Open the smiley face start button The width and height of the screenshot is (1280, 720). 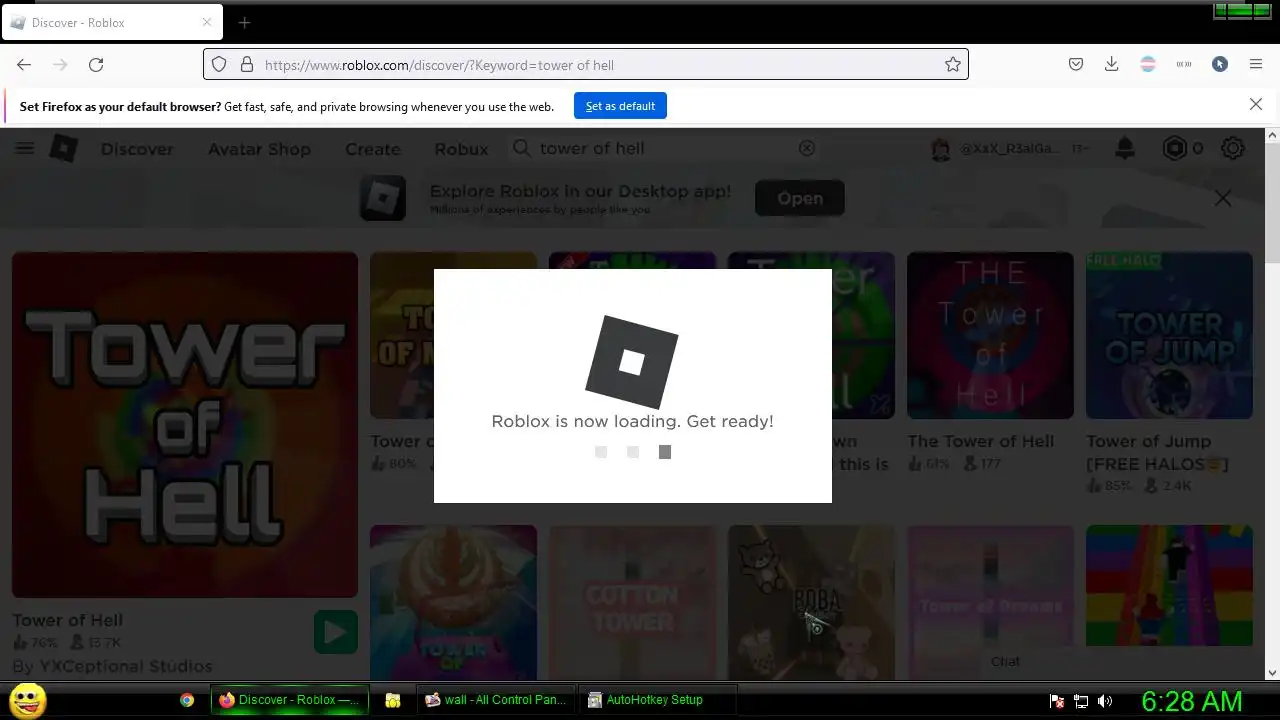tap(28, 700)
